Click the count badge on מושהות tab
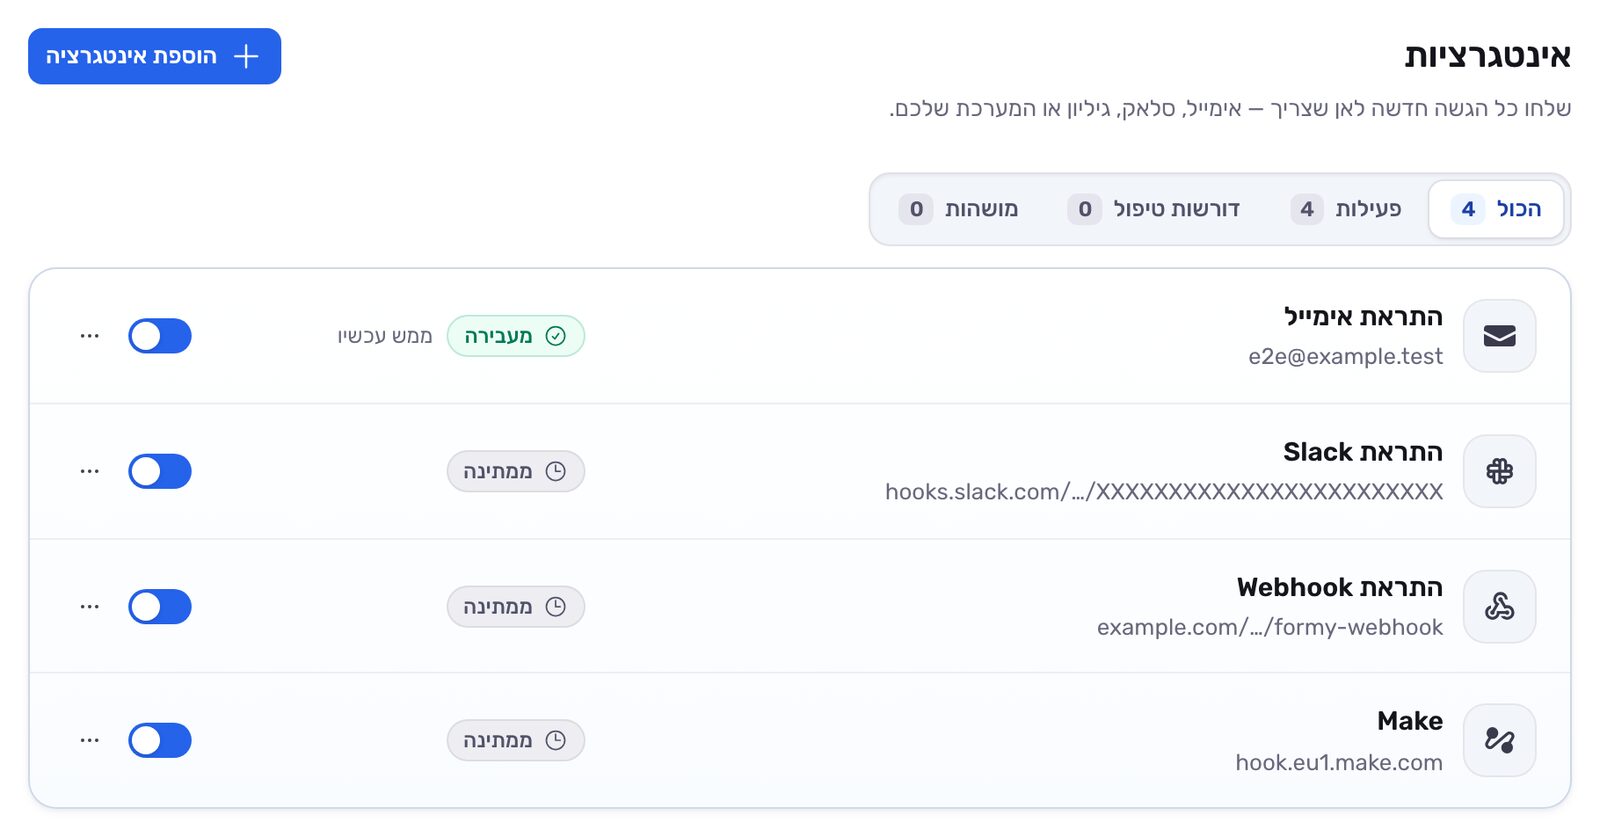The image size is (1600, 837). [x=916, y=209]
